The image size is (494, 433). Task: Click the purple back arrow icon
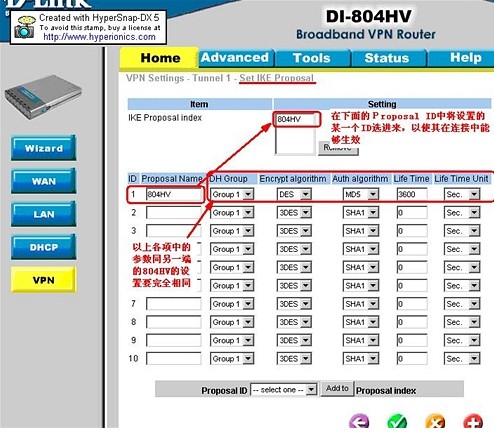pyautogui.click(x=359, y=421)
